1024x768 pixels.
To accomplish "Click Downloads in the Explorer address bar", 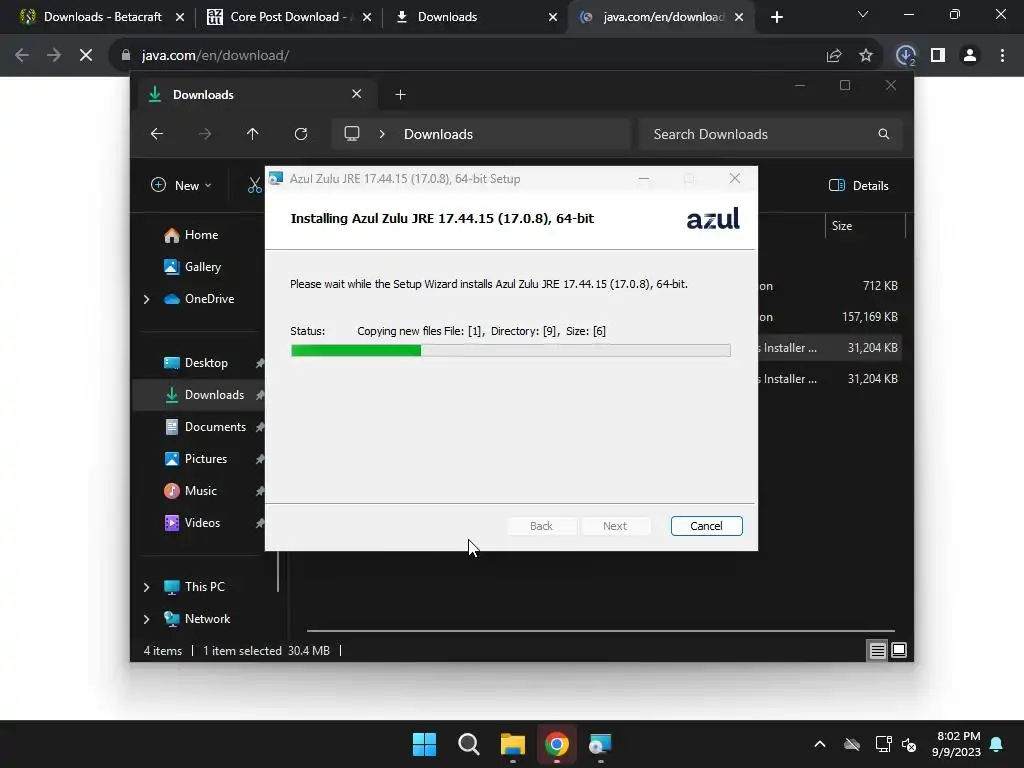I will click(x=438, y=134).
